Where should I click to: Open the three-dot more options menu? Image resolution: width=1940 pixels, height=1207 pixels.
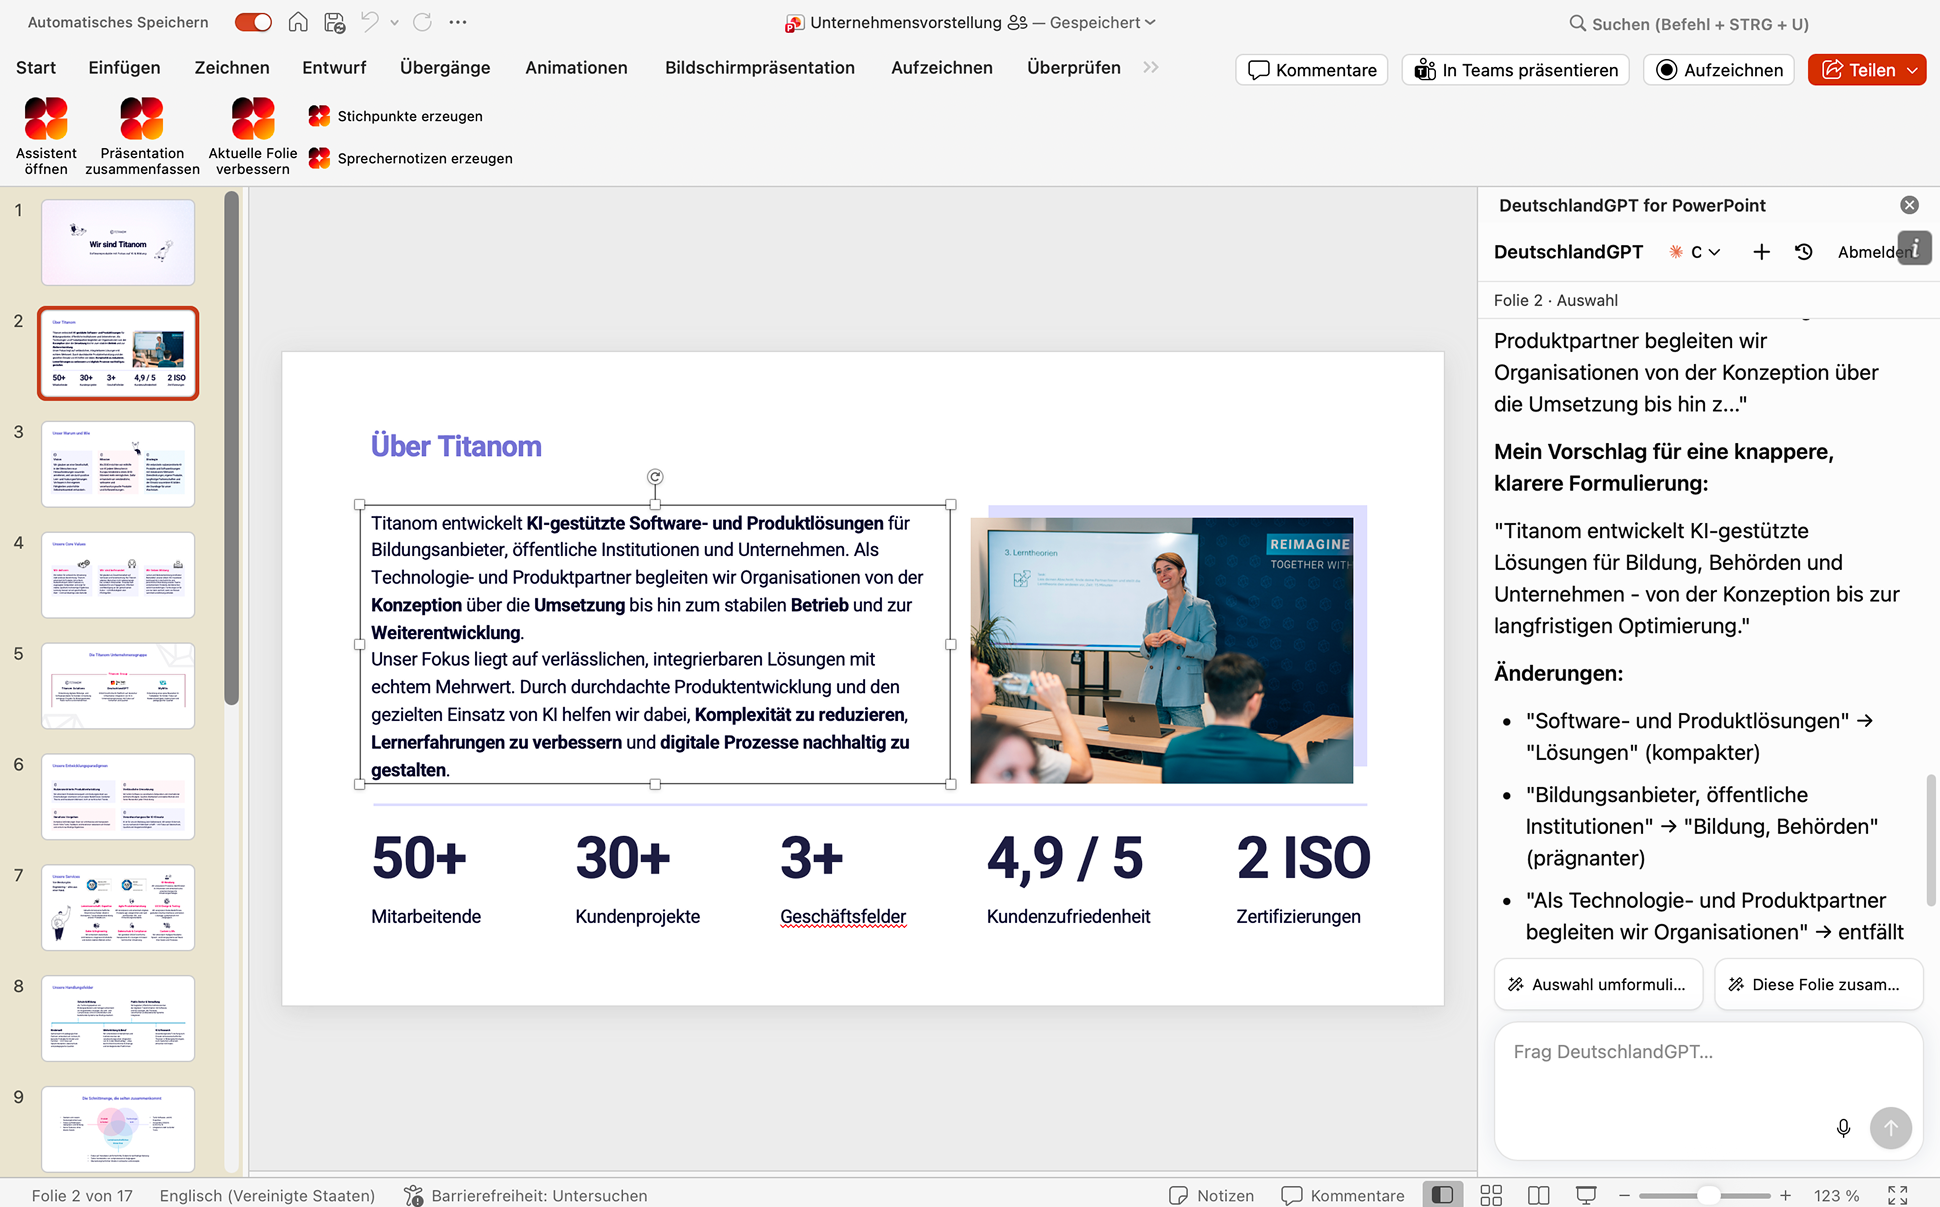pos(458,22)
